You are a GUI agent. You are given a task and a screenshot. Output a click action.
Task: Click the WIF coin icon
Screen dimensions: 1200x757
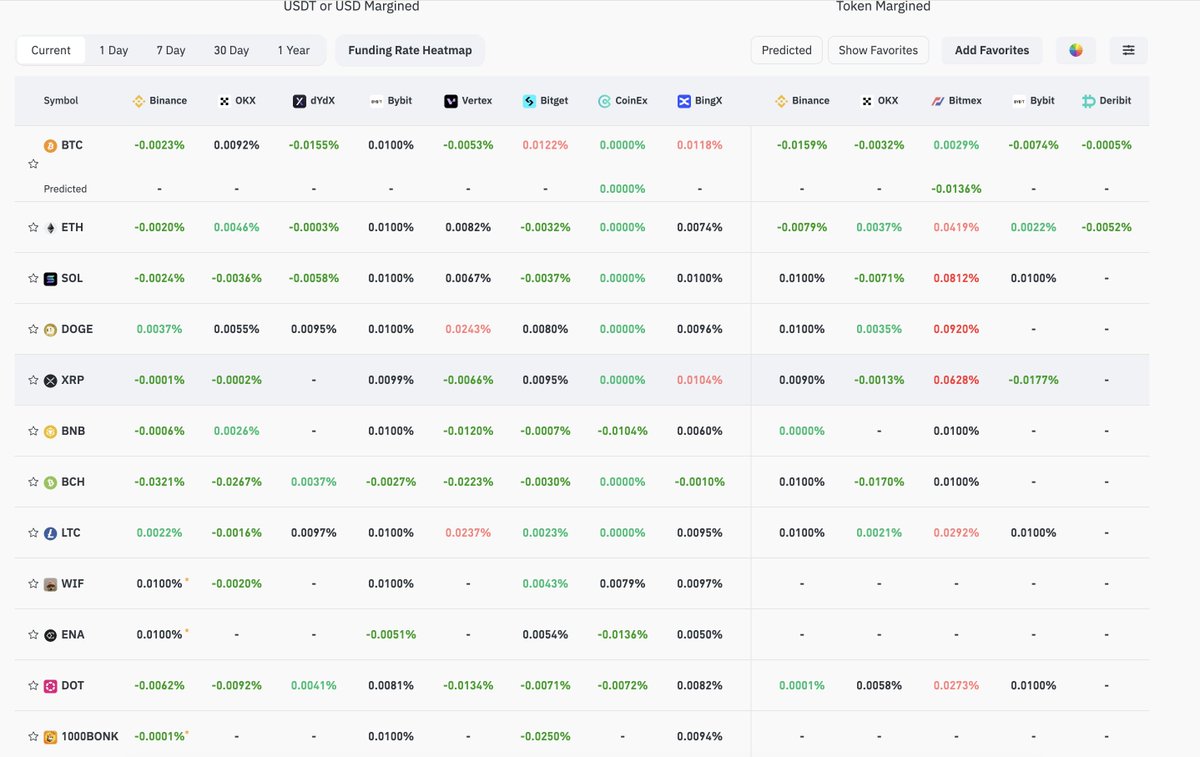(50, 584)
